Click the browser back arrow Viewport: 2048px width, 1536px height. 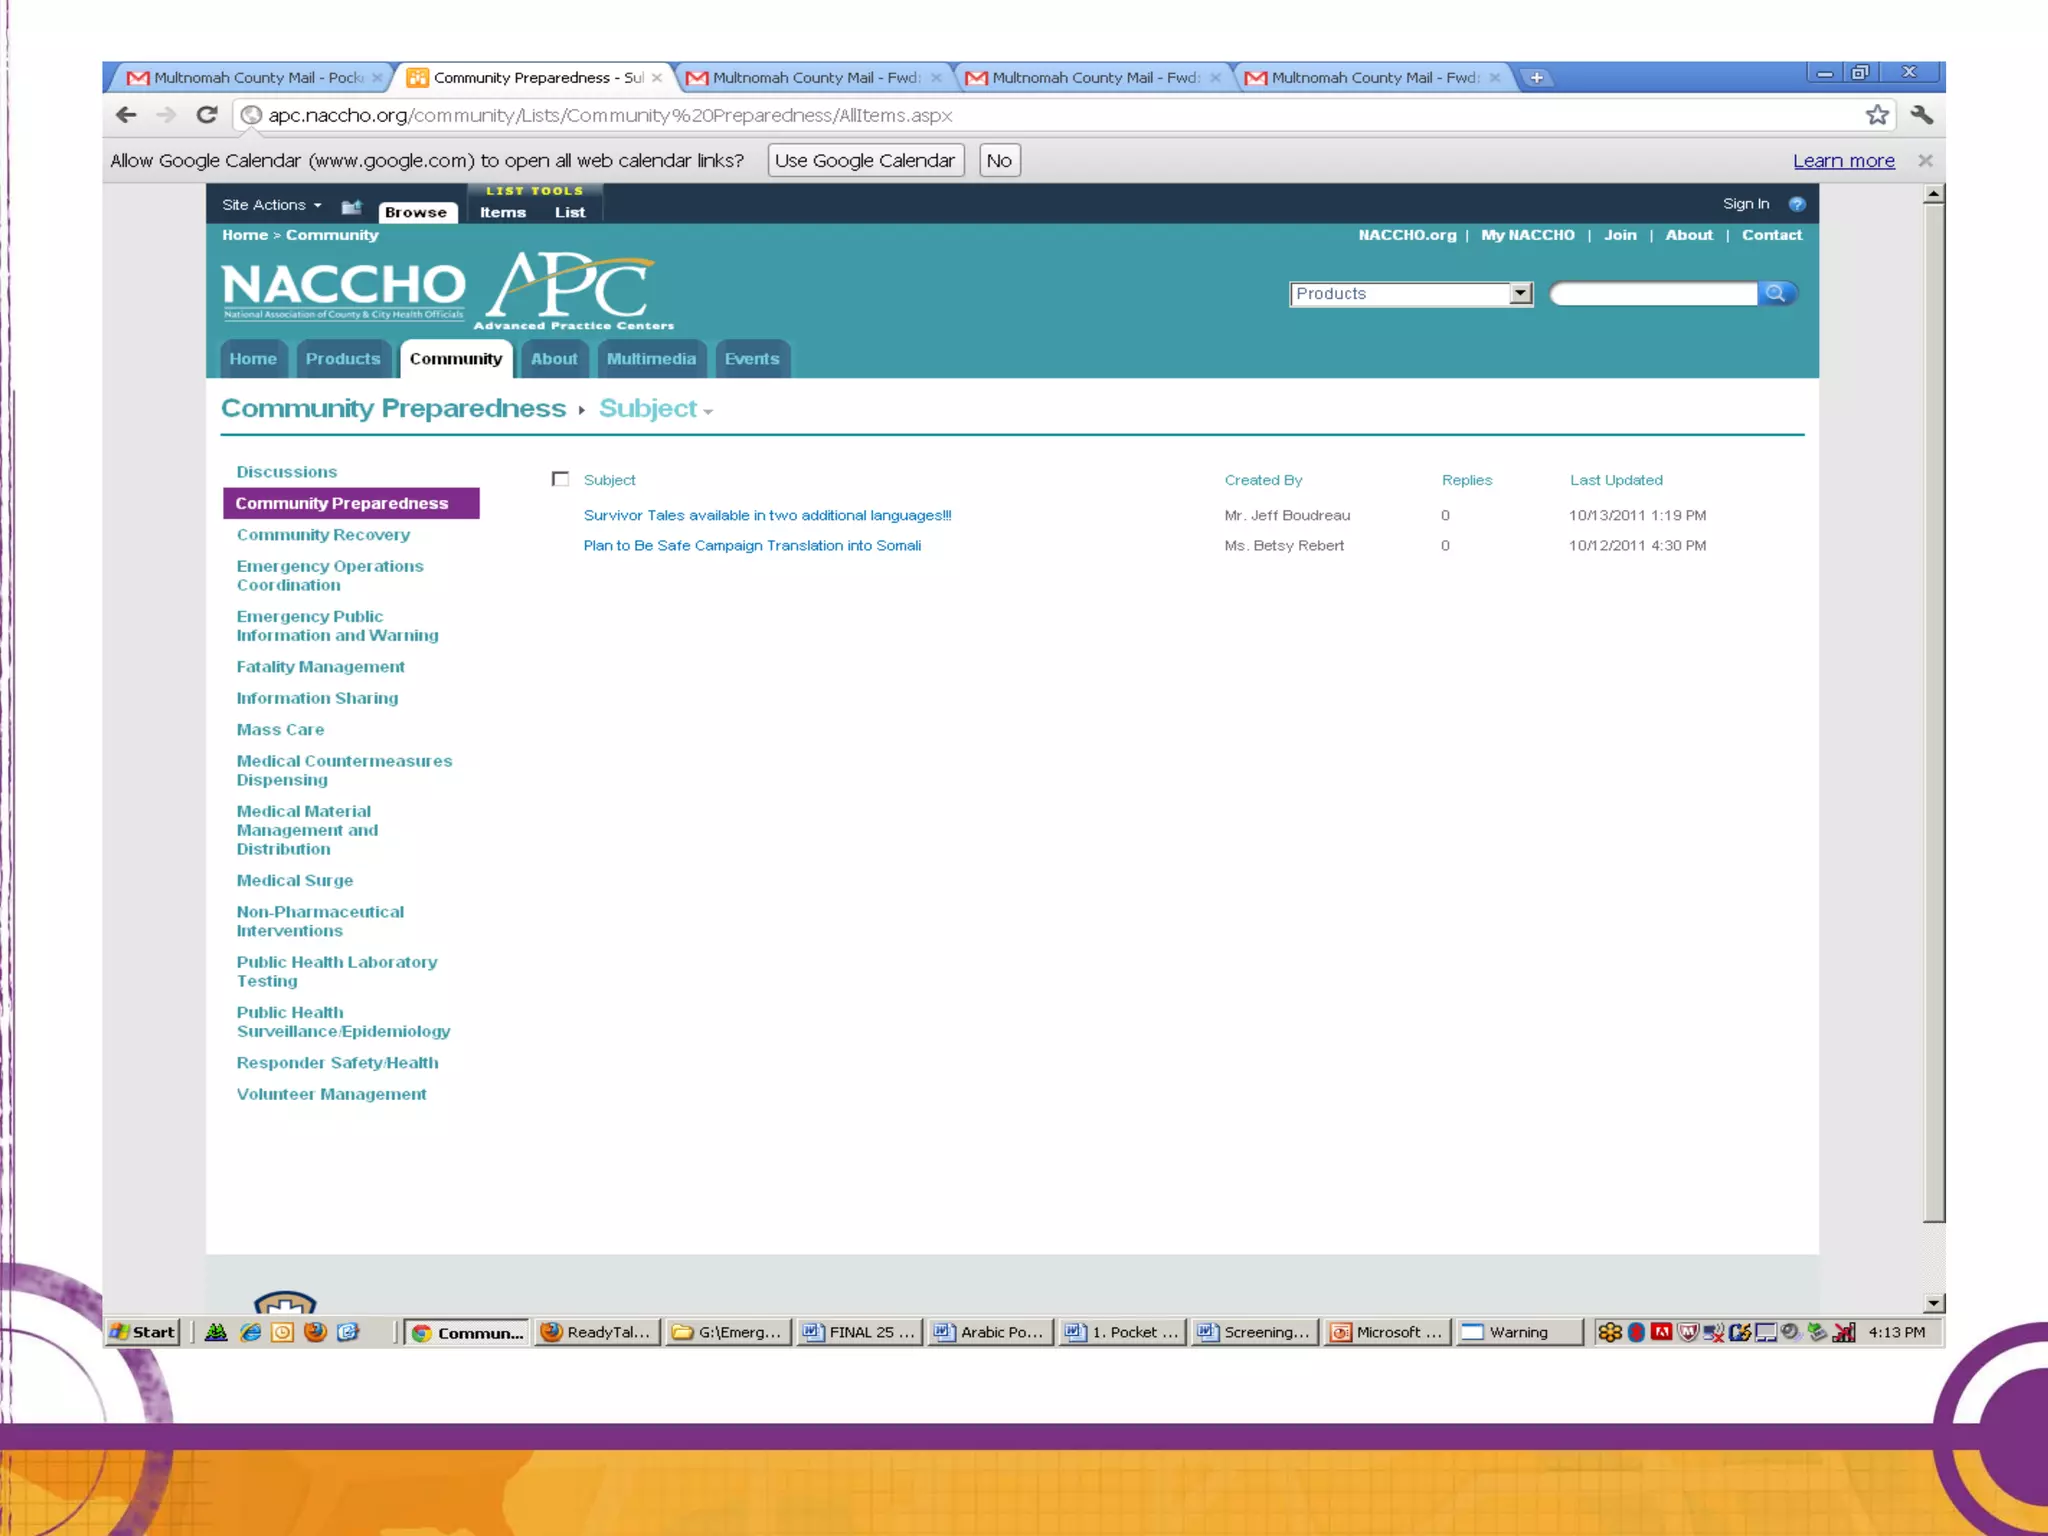[126, 115]
